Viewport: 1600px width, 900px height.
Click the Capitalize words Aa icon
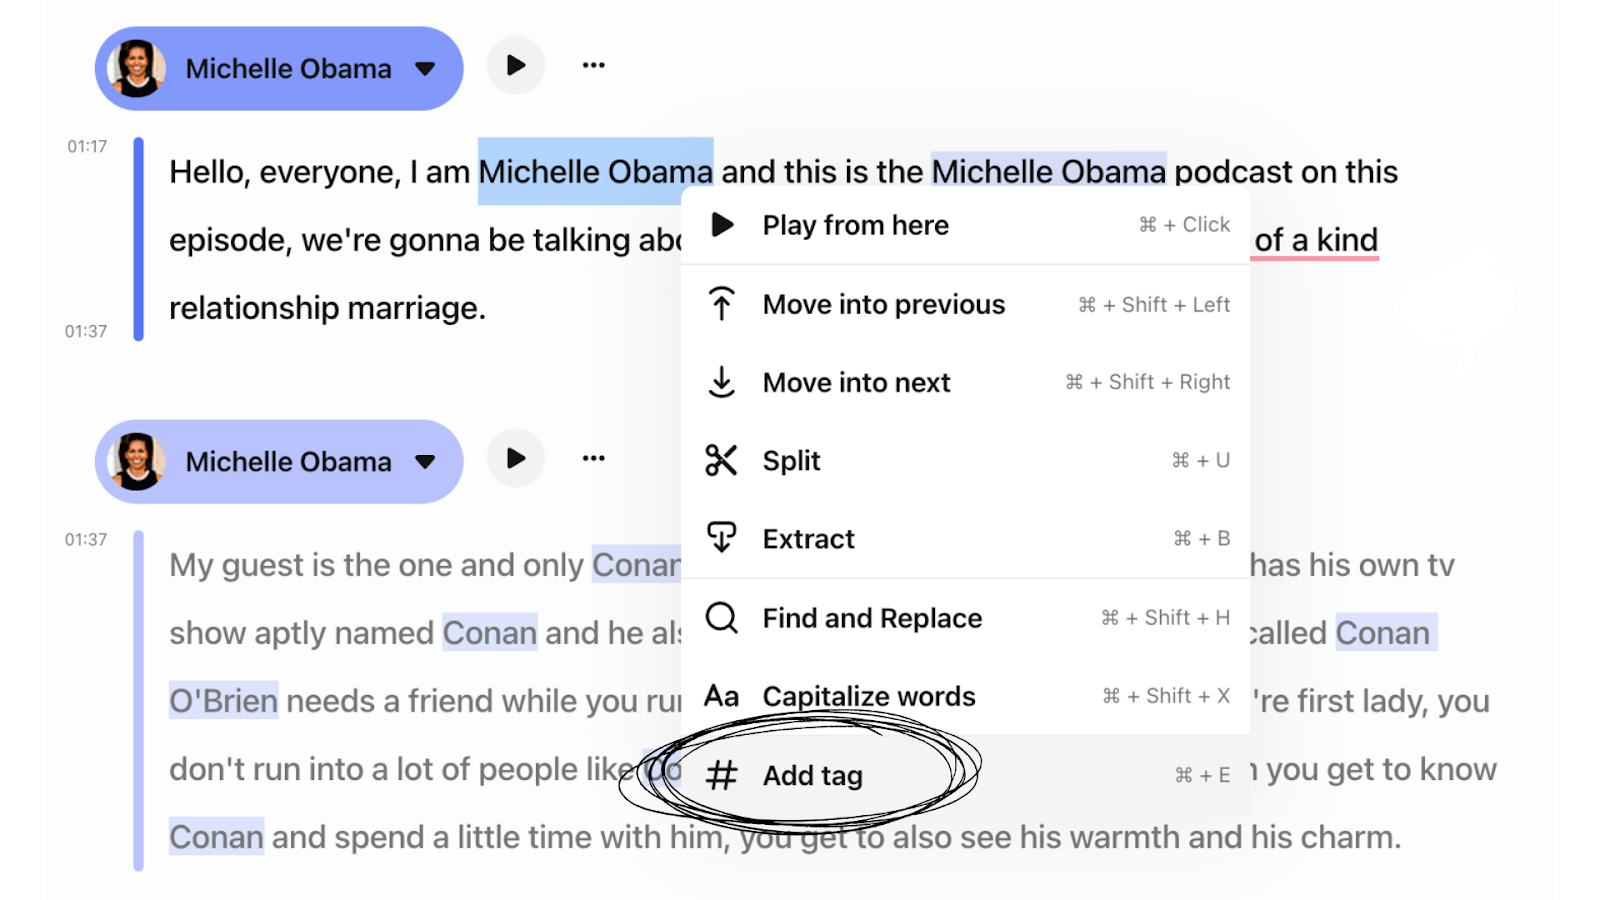[x=721, y=696]
